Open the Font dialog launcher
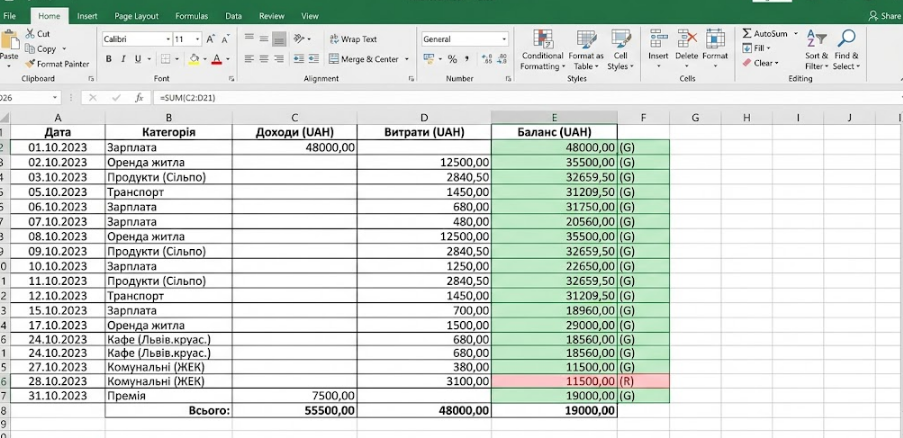 click(x=231, y=78)
